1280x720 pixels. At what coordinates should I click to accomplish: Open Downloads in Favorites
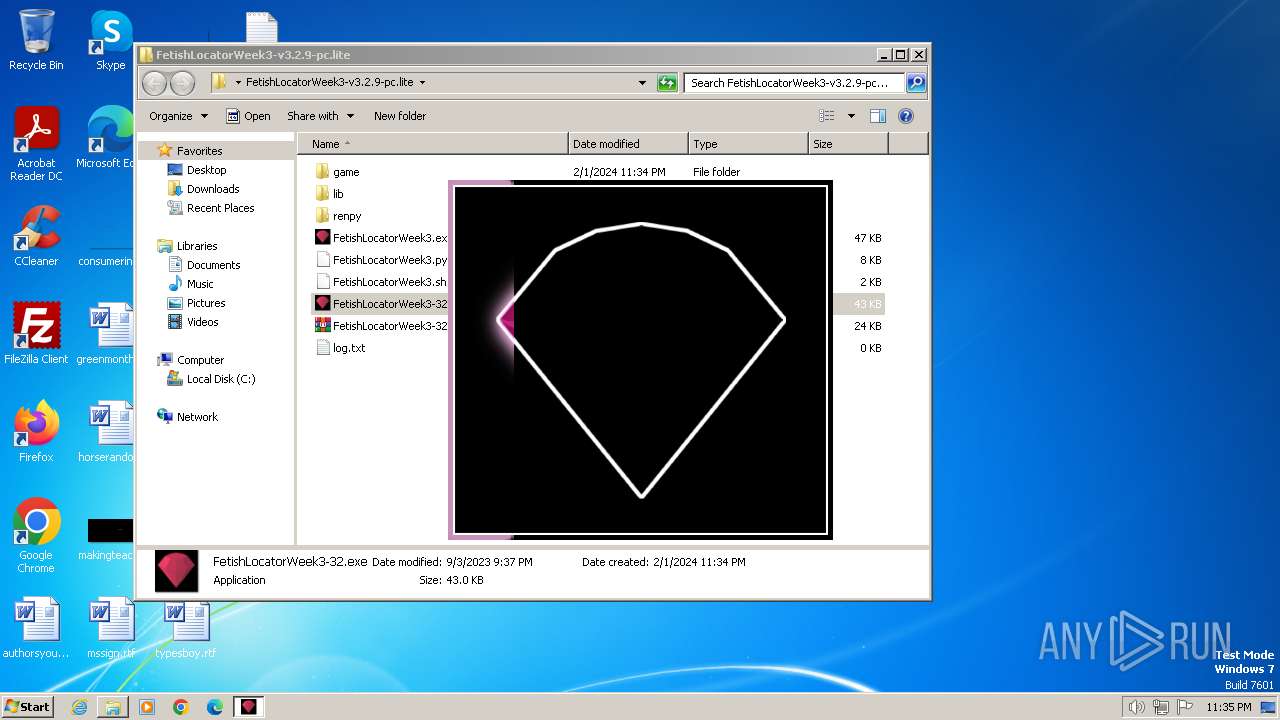pos(213,189)
